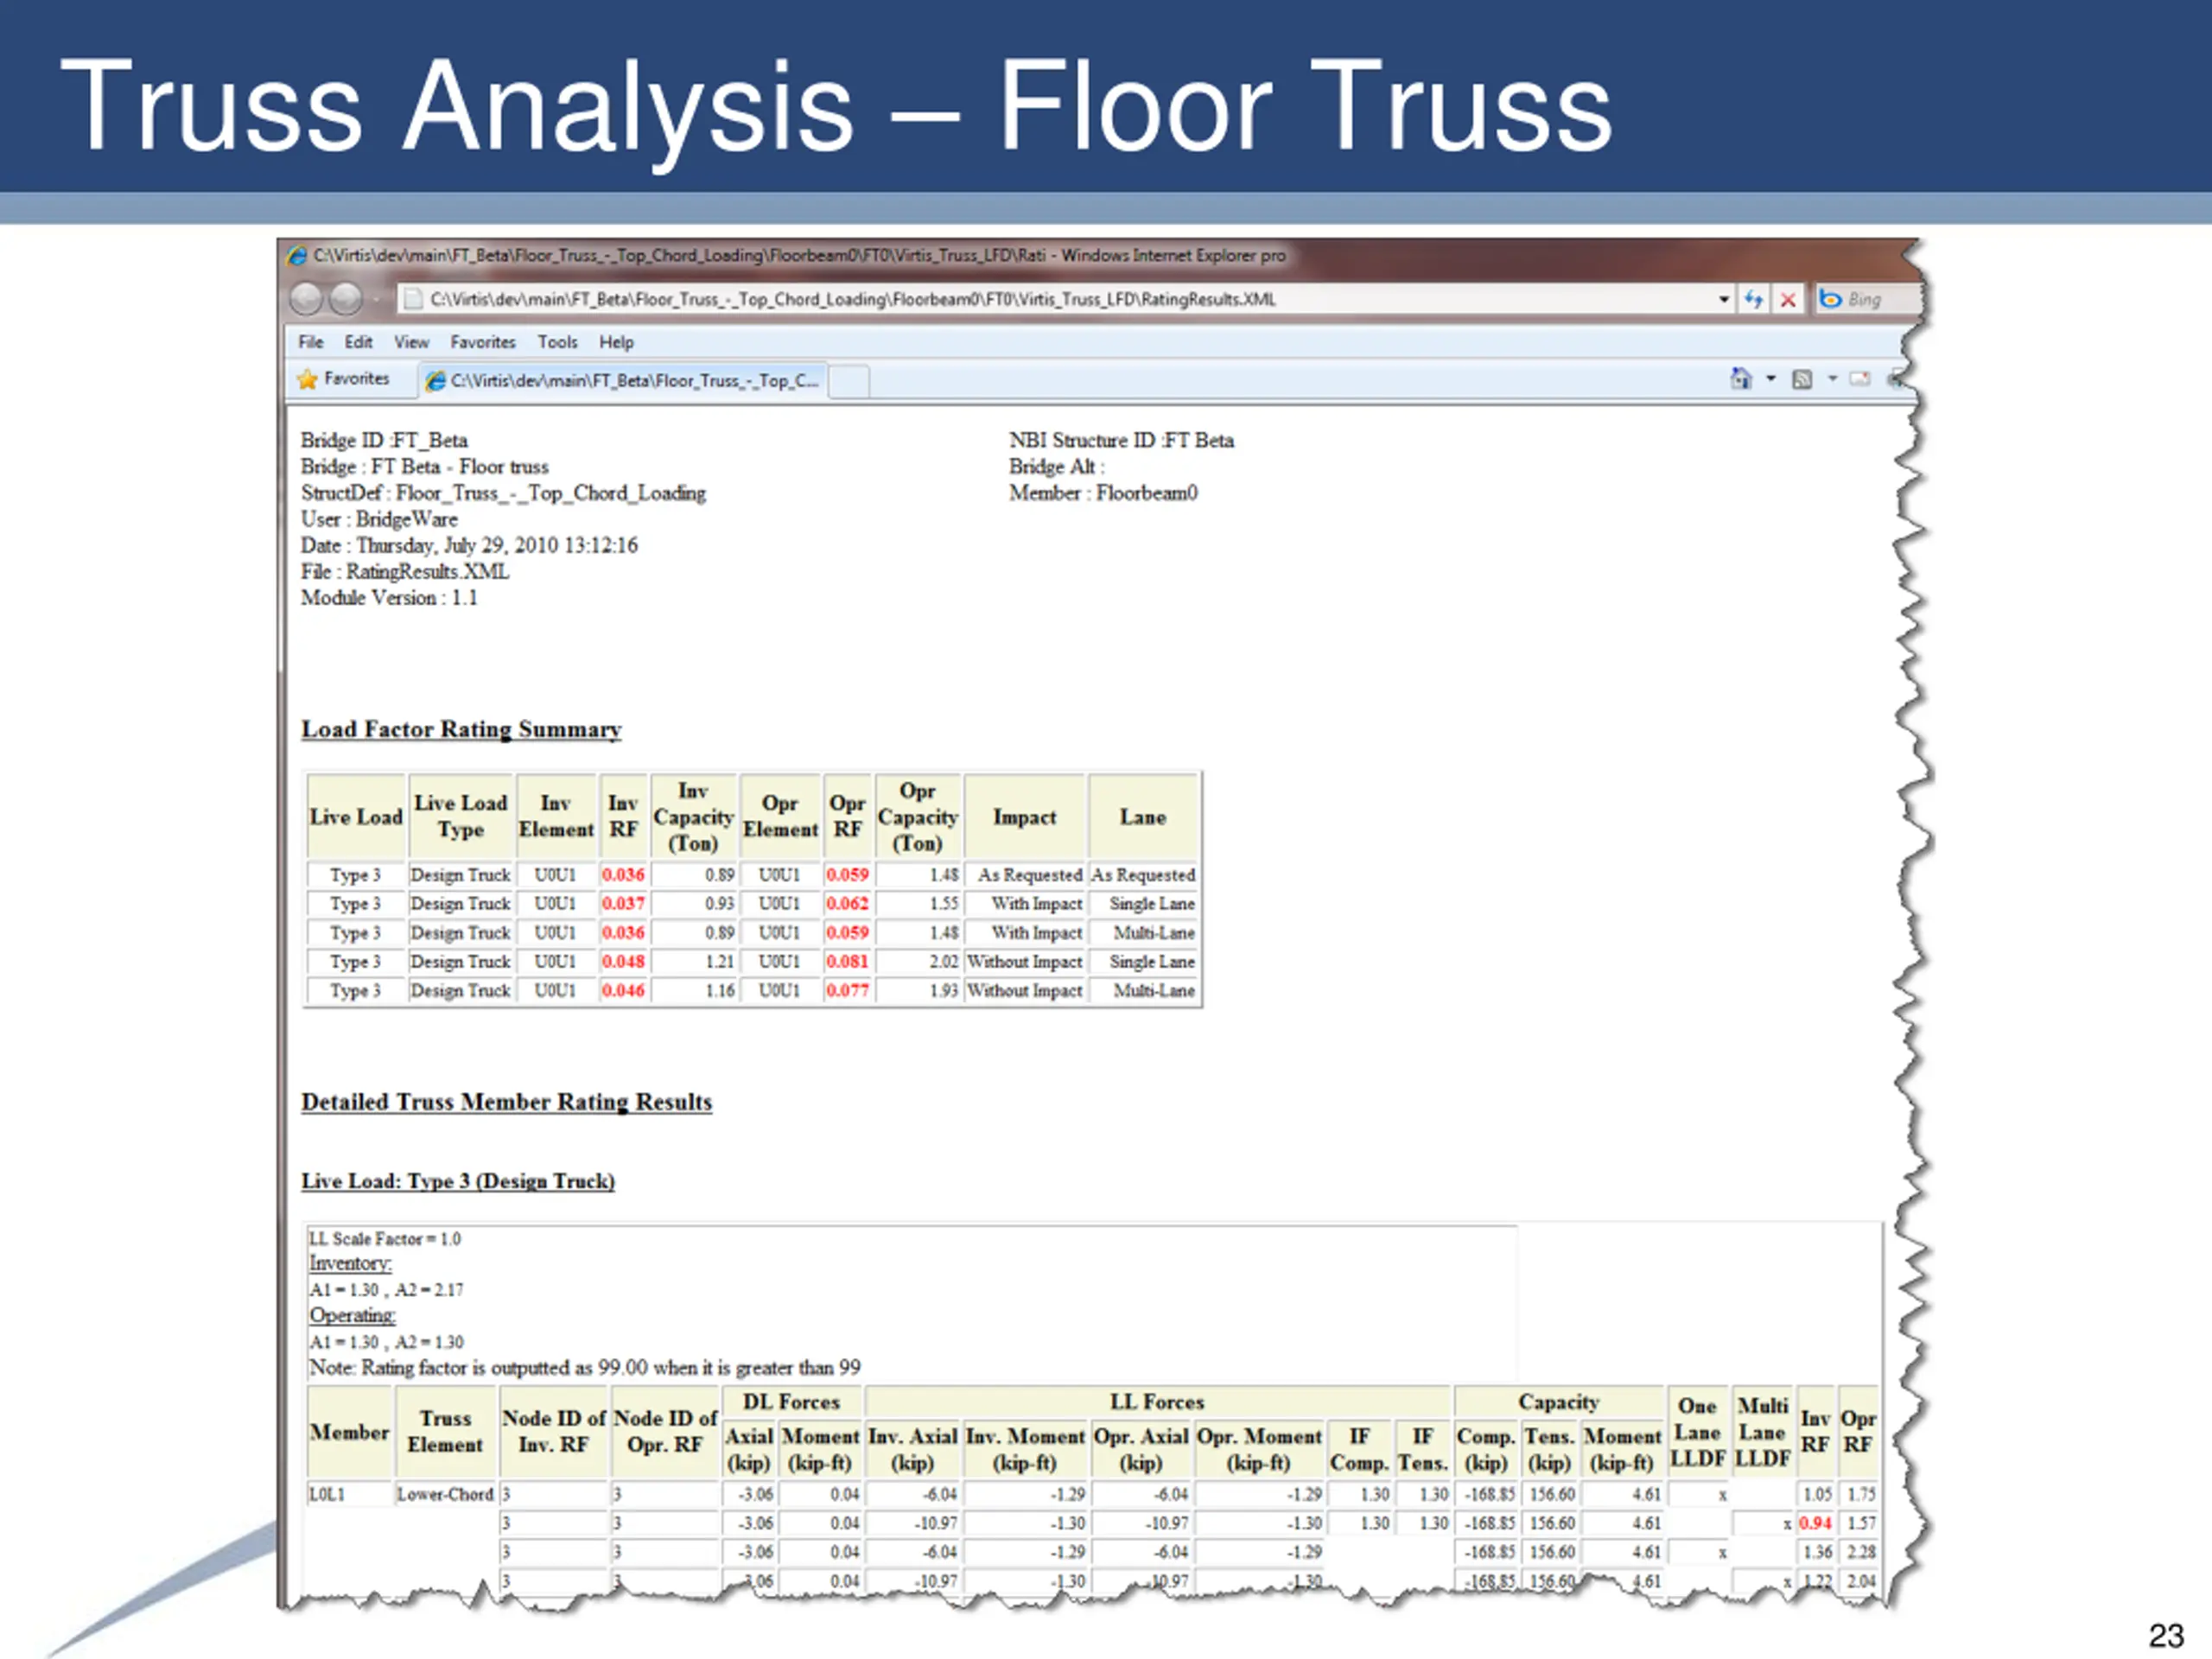Image resolution: width=2212 pixels, height=1659 pixels.
Task: Open the View menu
Action: coord(411,342)
